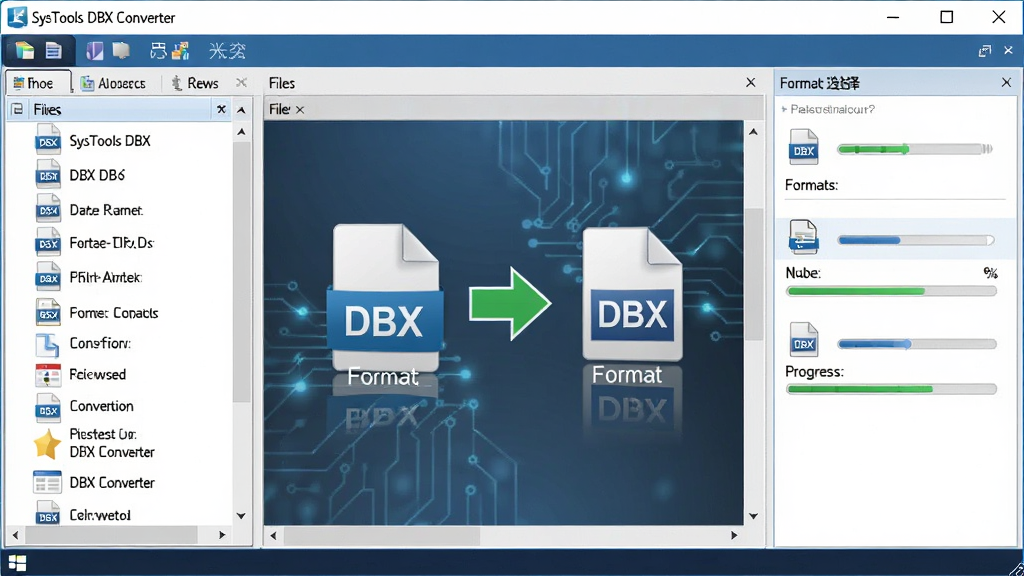
Task: Switch to the Rews tab
Action: [x=195, y=83]
